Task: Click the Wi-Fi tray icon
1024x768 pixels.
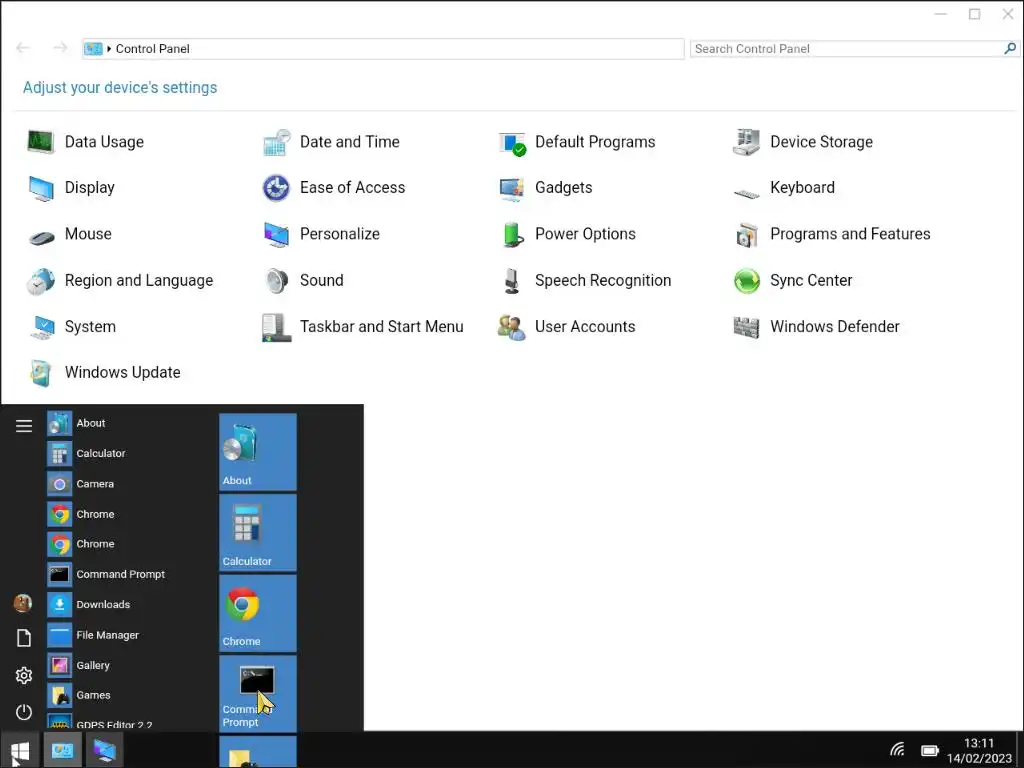Action: coord(898,750)
